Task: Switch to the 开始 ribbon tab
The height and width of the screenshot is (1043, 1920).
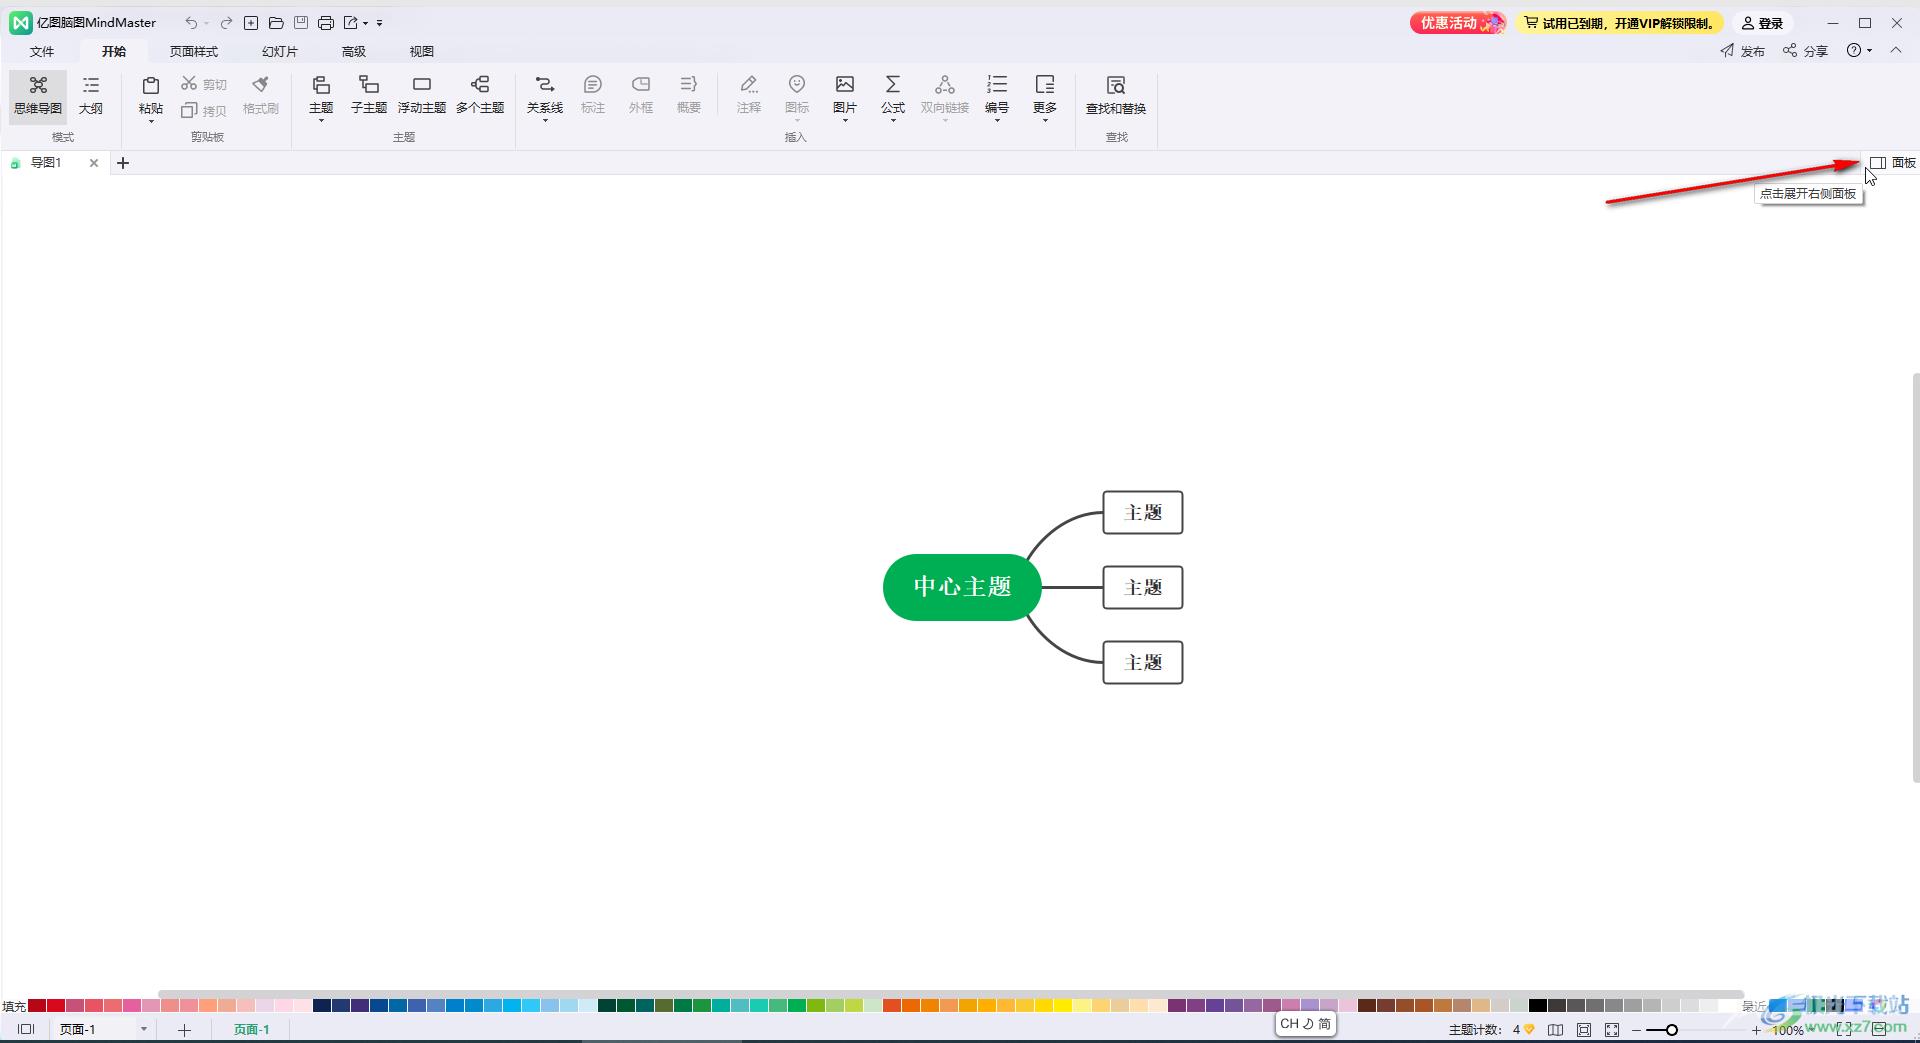Action: click(114, 51)
